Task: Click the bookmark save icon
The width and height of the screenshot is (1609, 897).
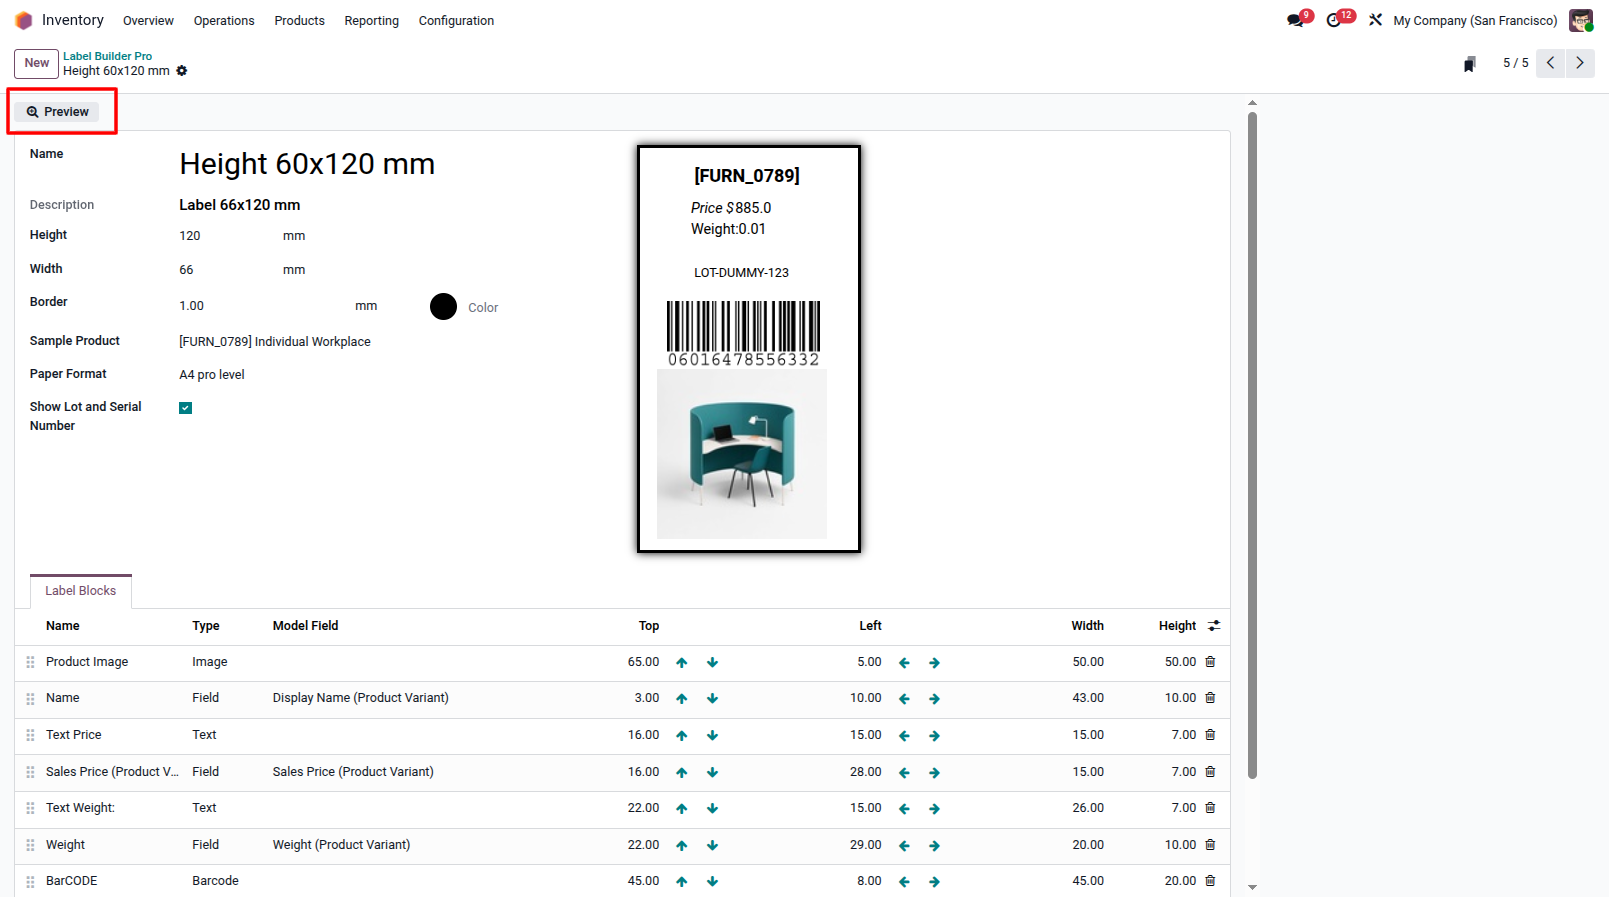Action: coord(1469,64)
